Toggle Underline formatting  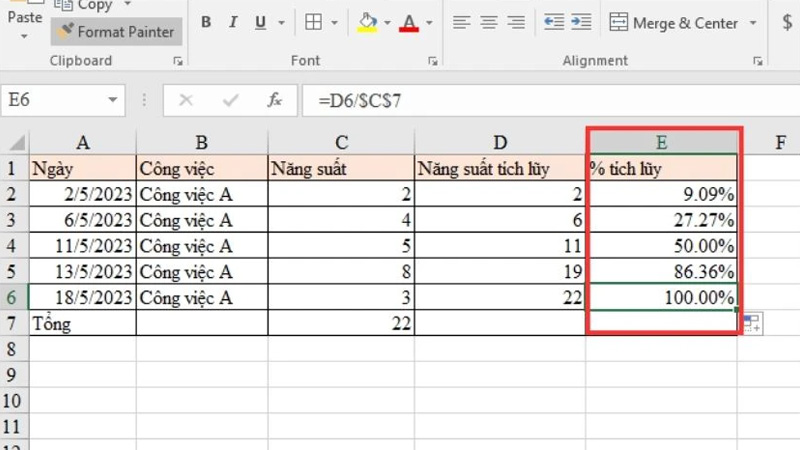click(x=261, y=22)
